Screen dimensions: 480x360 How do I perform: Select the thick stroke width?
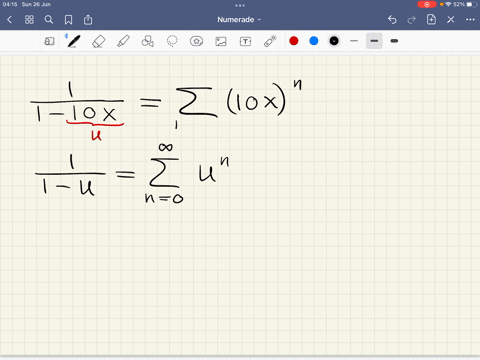[394, 41]
